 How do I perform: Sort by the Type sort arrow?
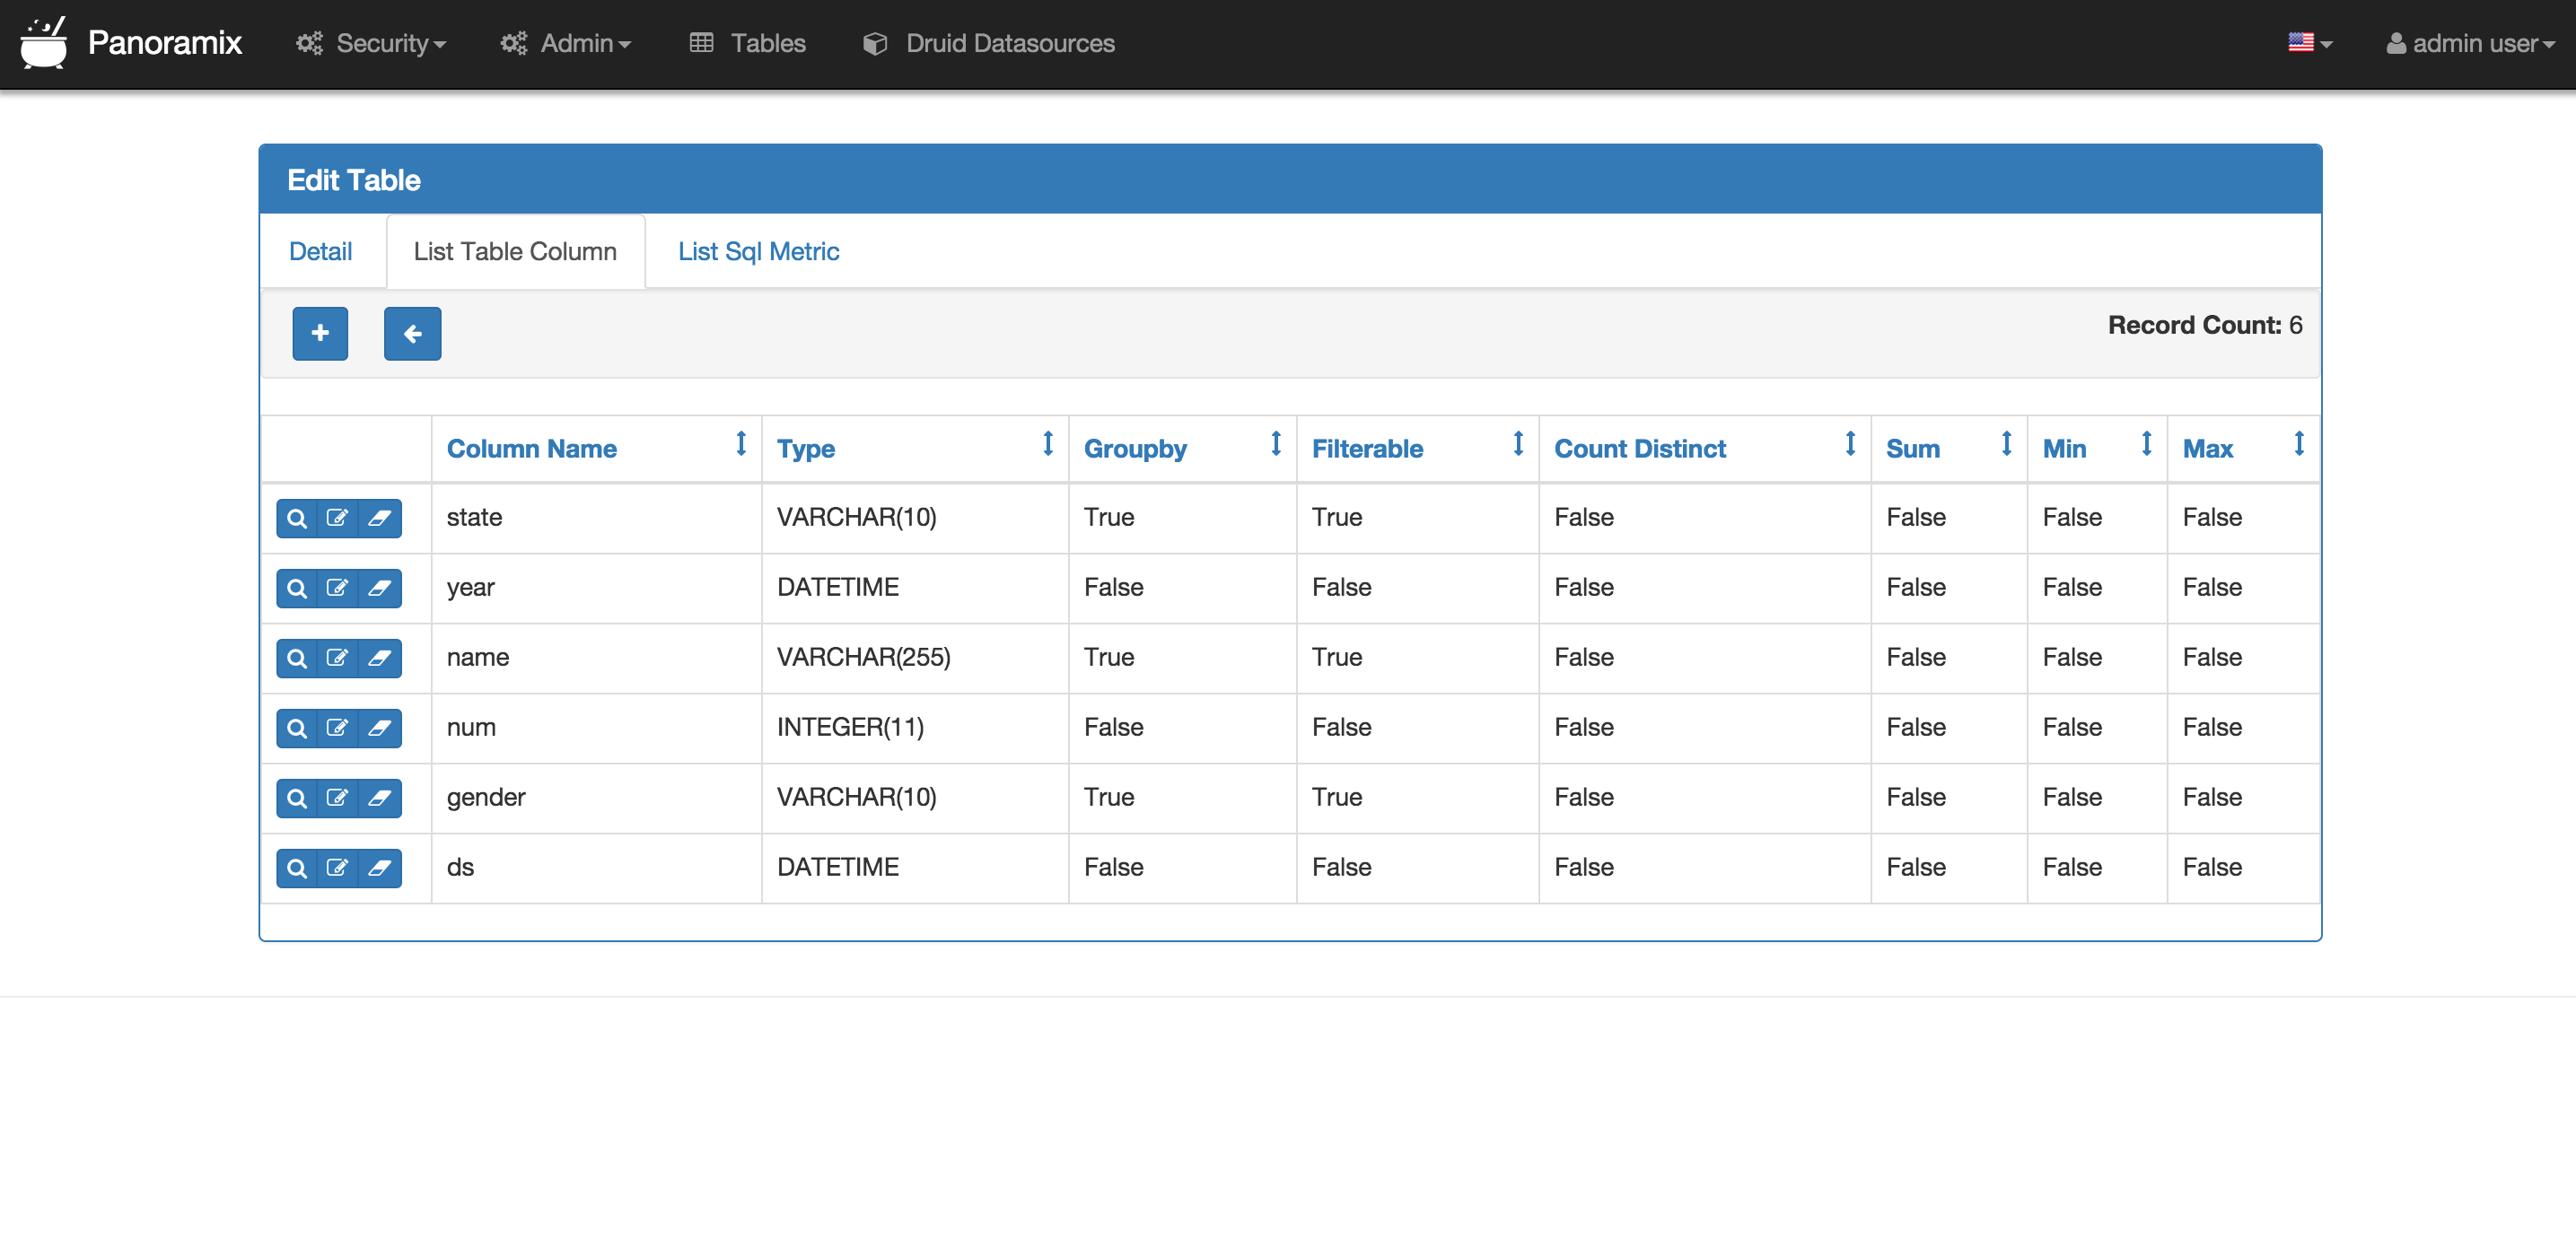[1048, 443]
